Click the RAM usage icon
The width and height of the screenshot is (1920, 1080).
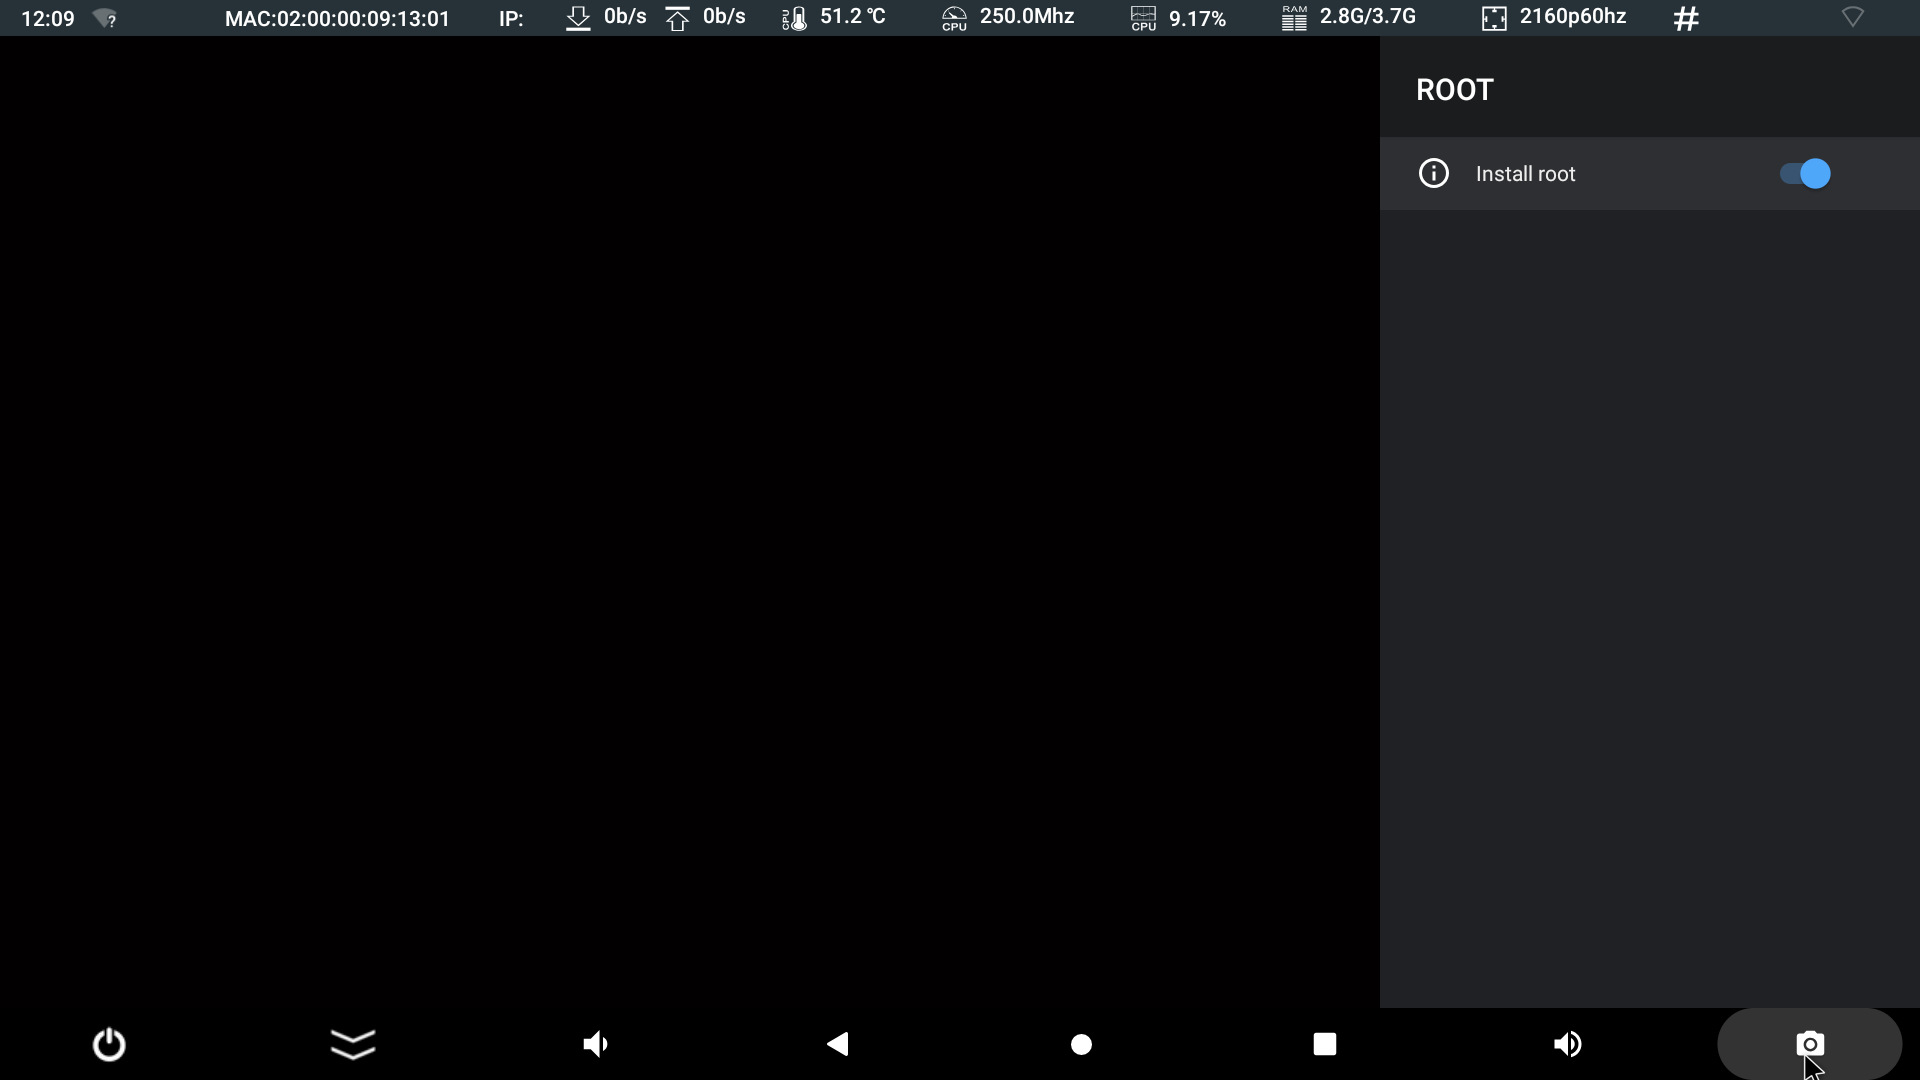(x=1294, y=18)
